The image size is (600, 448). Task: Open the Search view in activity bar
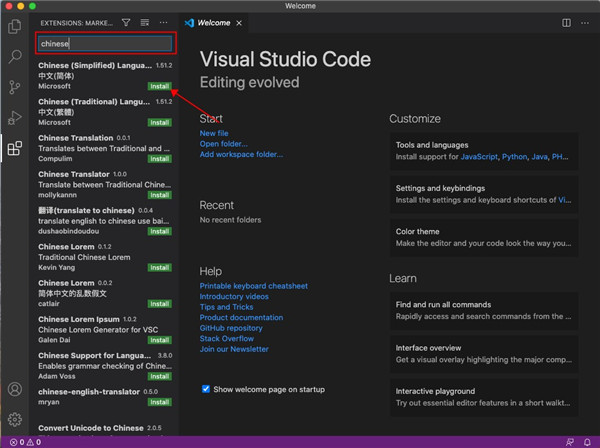(14, 57)
